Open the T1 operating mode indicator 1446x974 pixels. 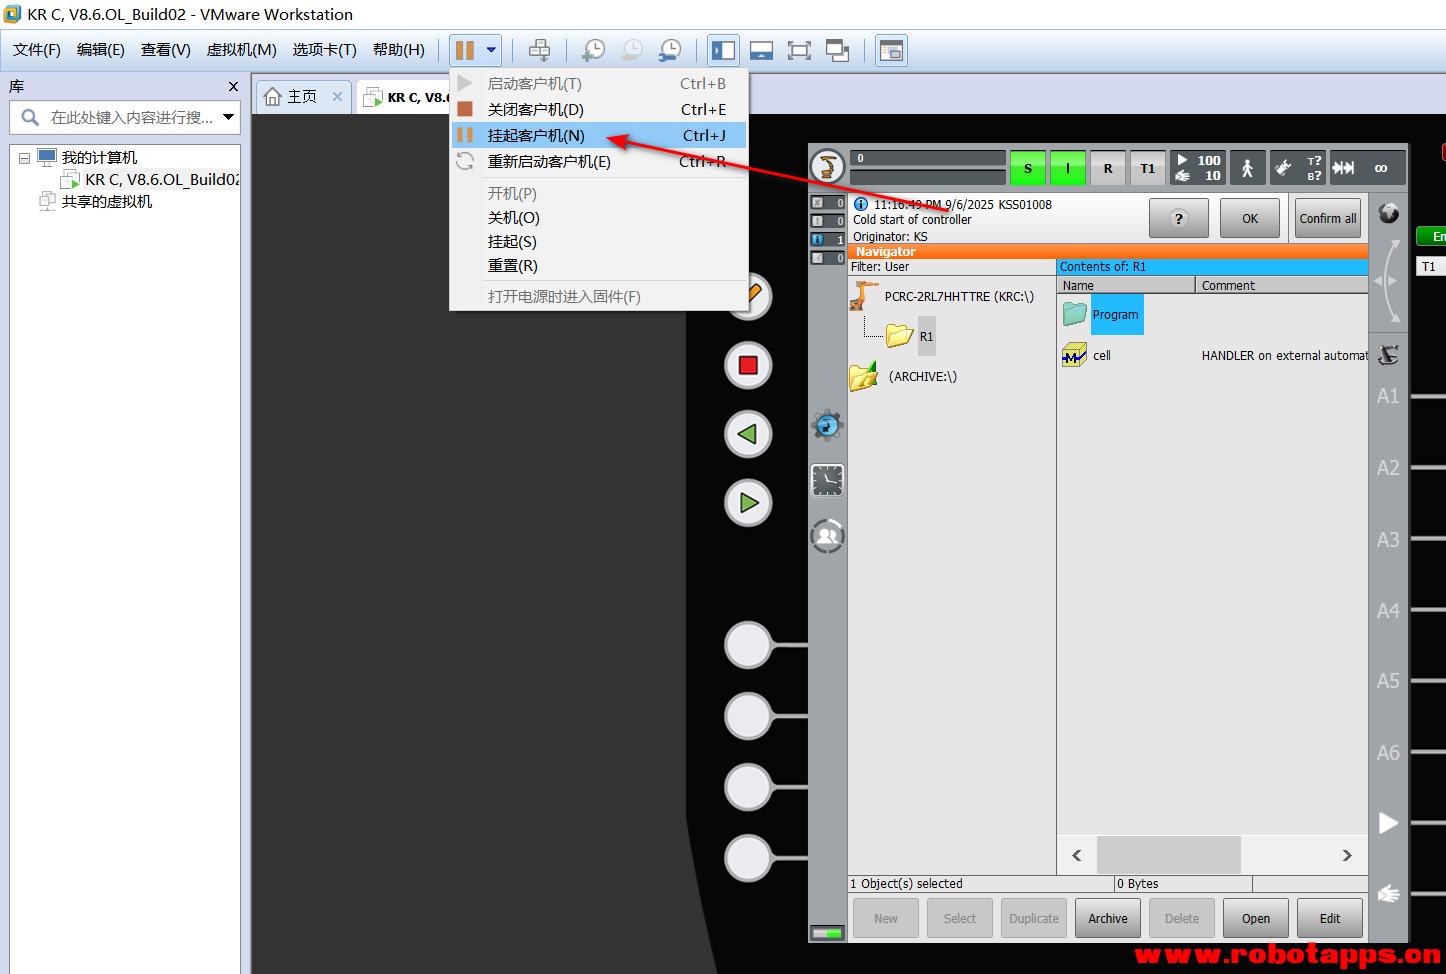(1148, 168)
